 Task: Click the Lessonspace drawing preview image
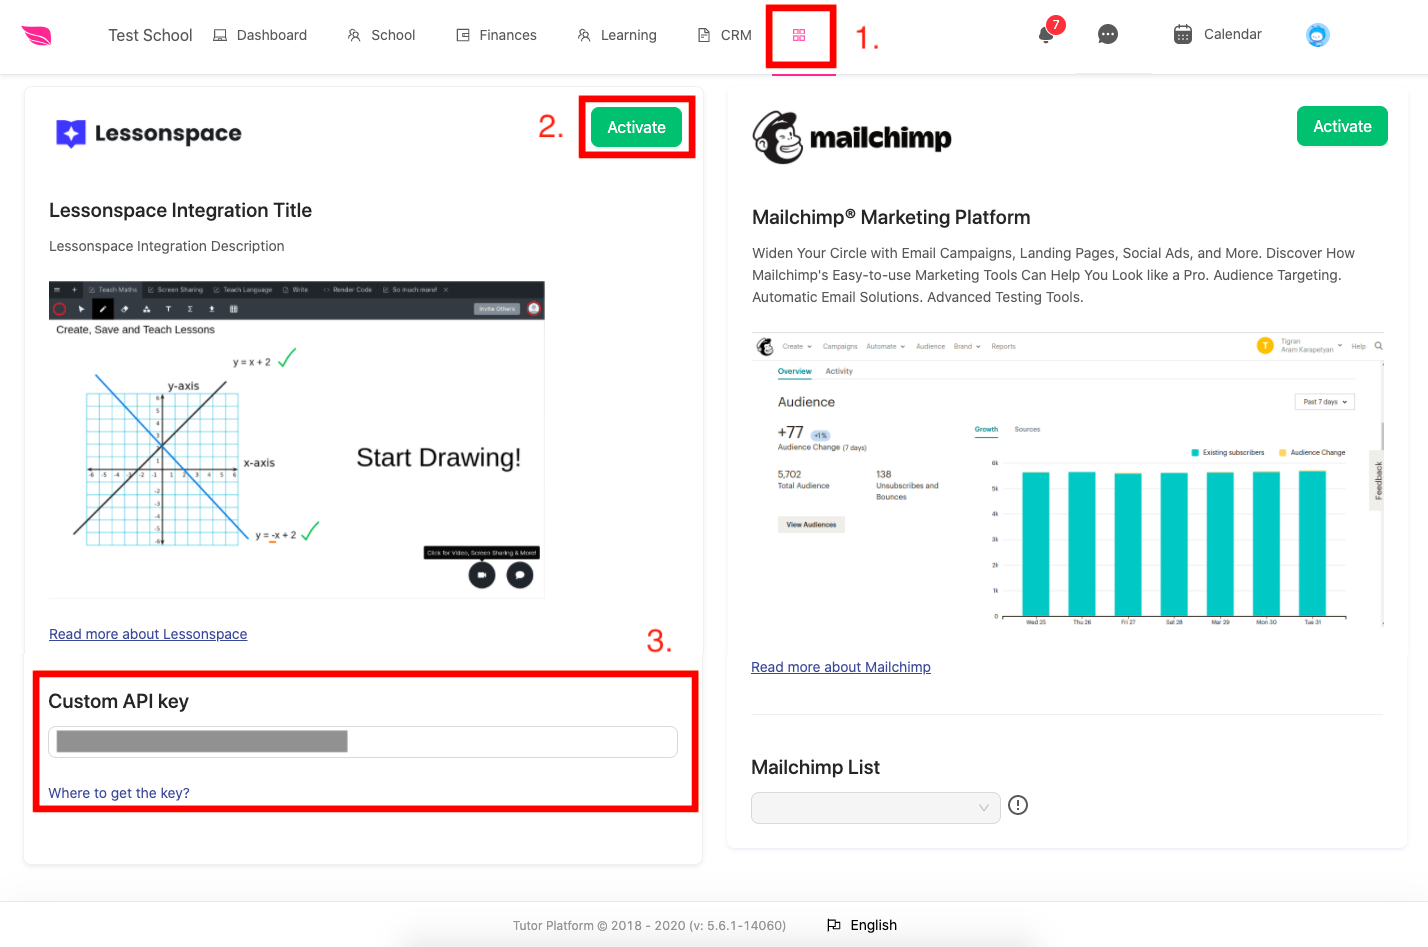click(297, 440)
